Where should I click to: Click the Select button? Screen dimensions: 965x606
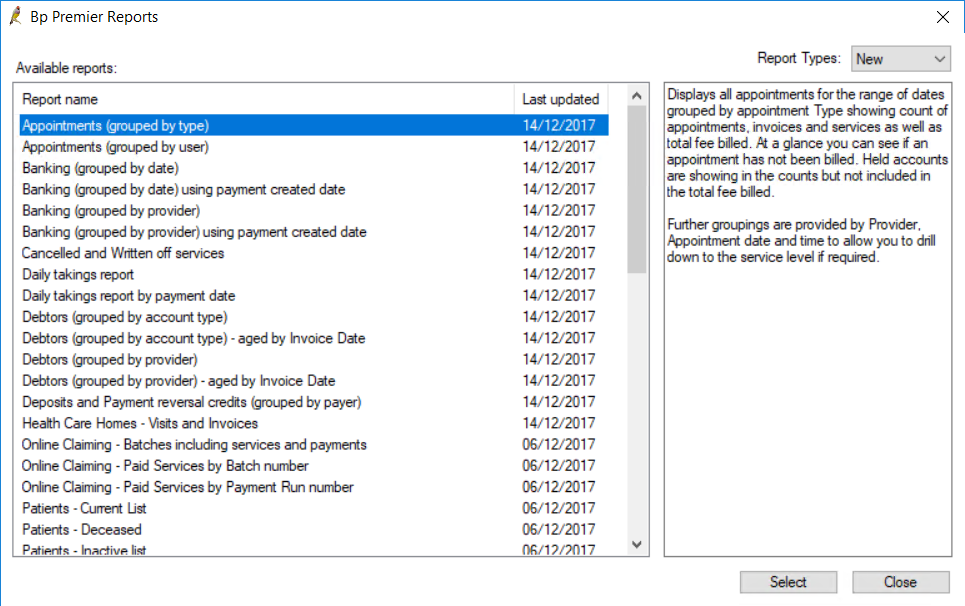788,582
